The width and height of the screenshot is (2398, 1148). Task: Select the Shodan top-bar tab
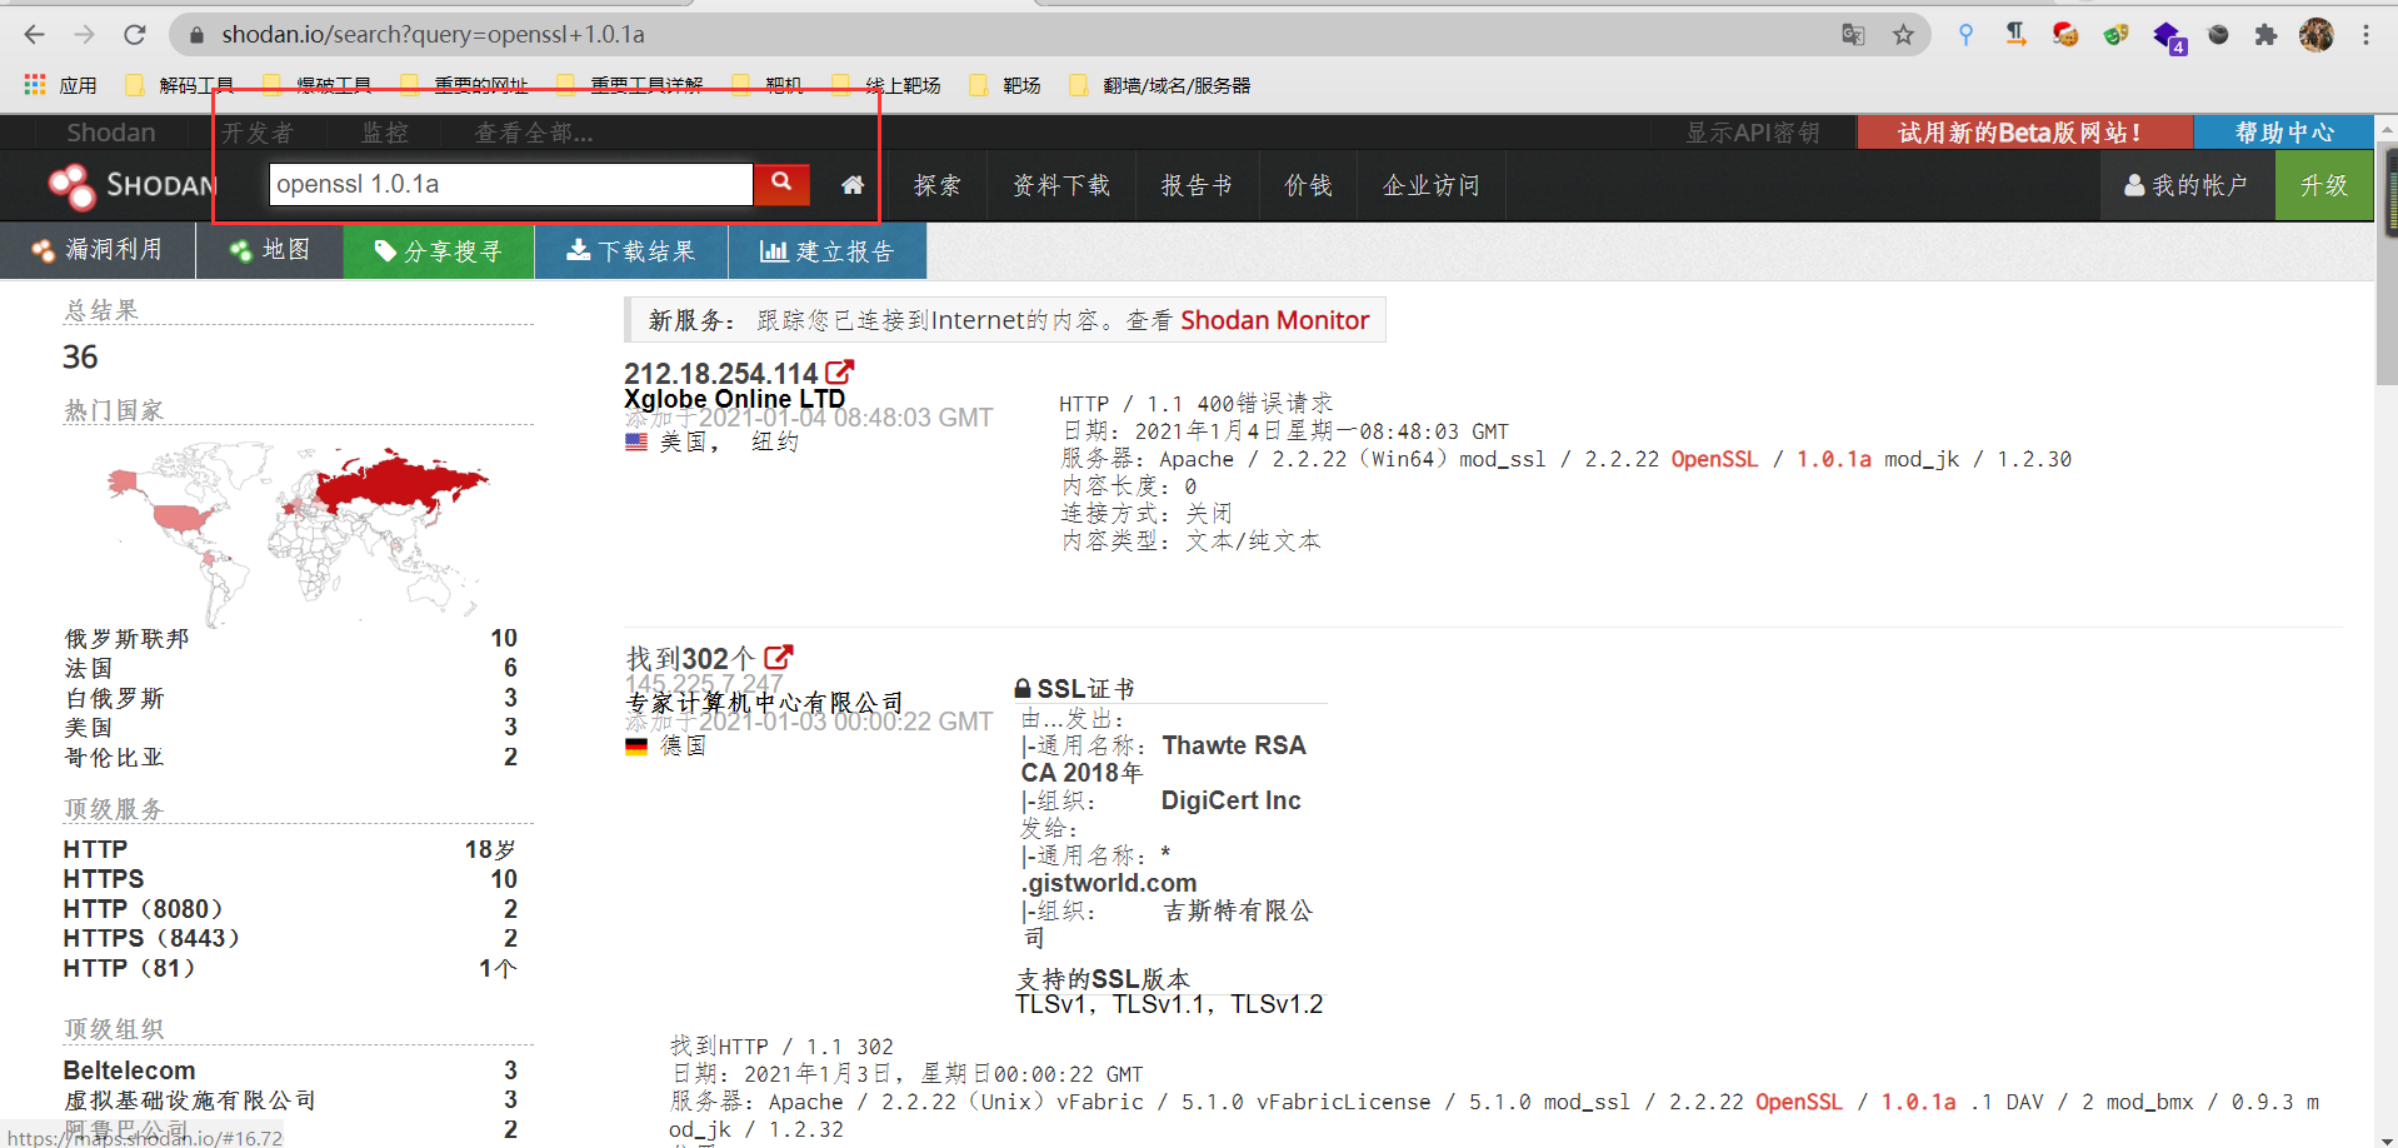pos(110,132)
